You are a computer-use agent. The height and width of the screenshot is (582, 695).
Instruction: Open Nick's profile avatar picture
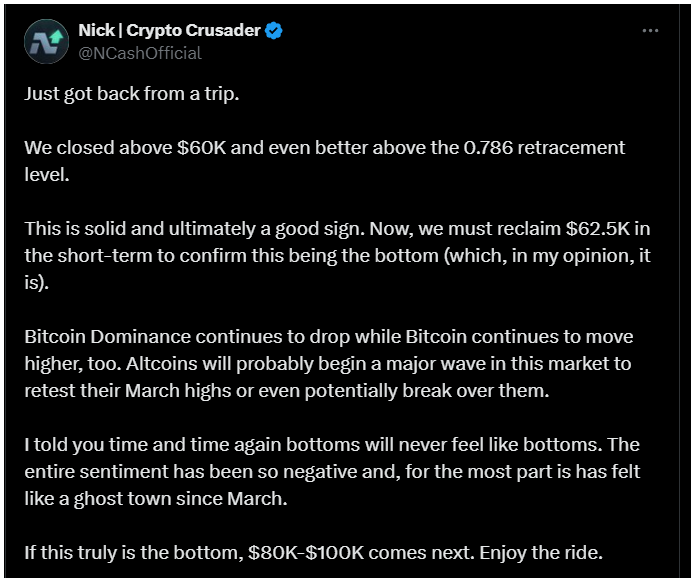click(x=47, y=42)
